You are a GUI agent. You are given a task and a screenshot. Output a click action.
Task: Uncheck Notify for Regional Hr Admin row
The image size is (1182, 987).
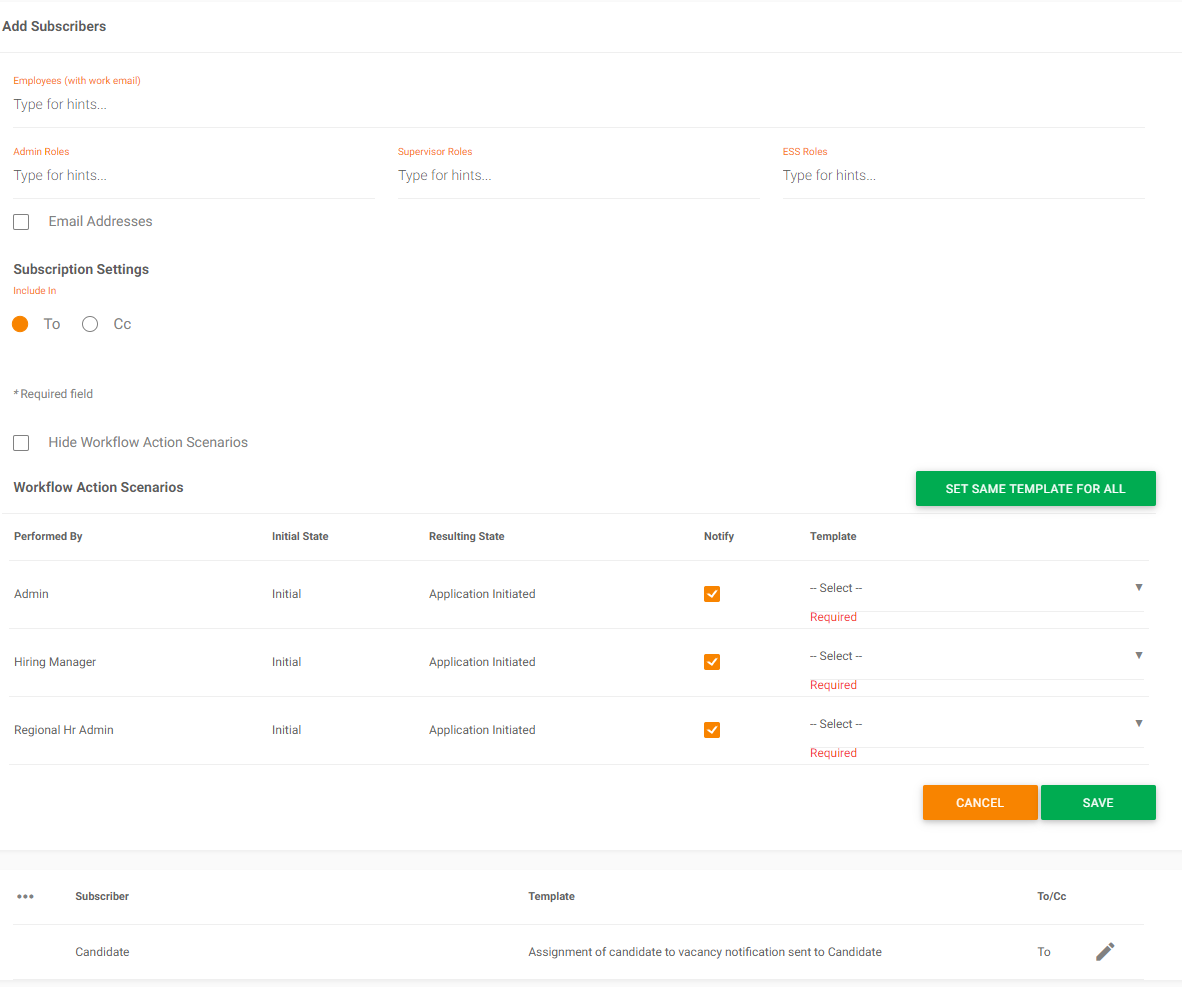click(712, 730)
